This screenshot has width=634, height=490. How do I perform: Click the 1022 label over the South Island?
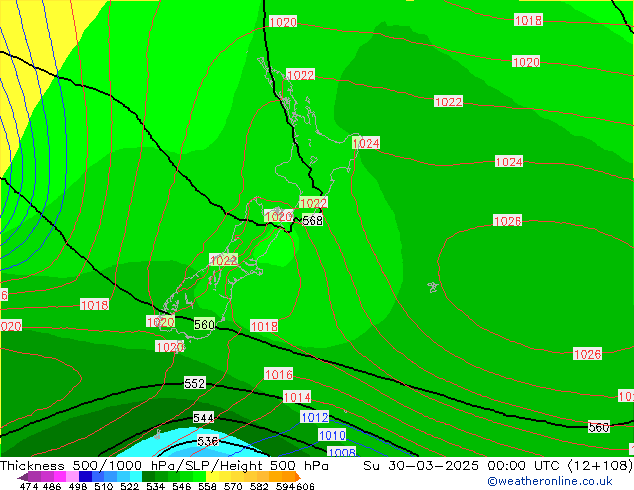(224, 260)
